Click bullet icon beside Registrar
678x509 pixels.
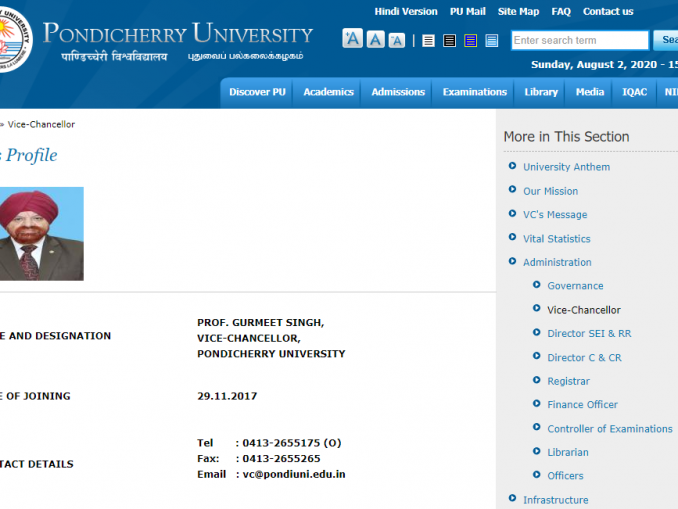tap(537, 380)
